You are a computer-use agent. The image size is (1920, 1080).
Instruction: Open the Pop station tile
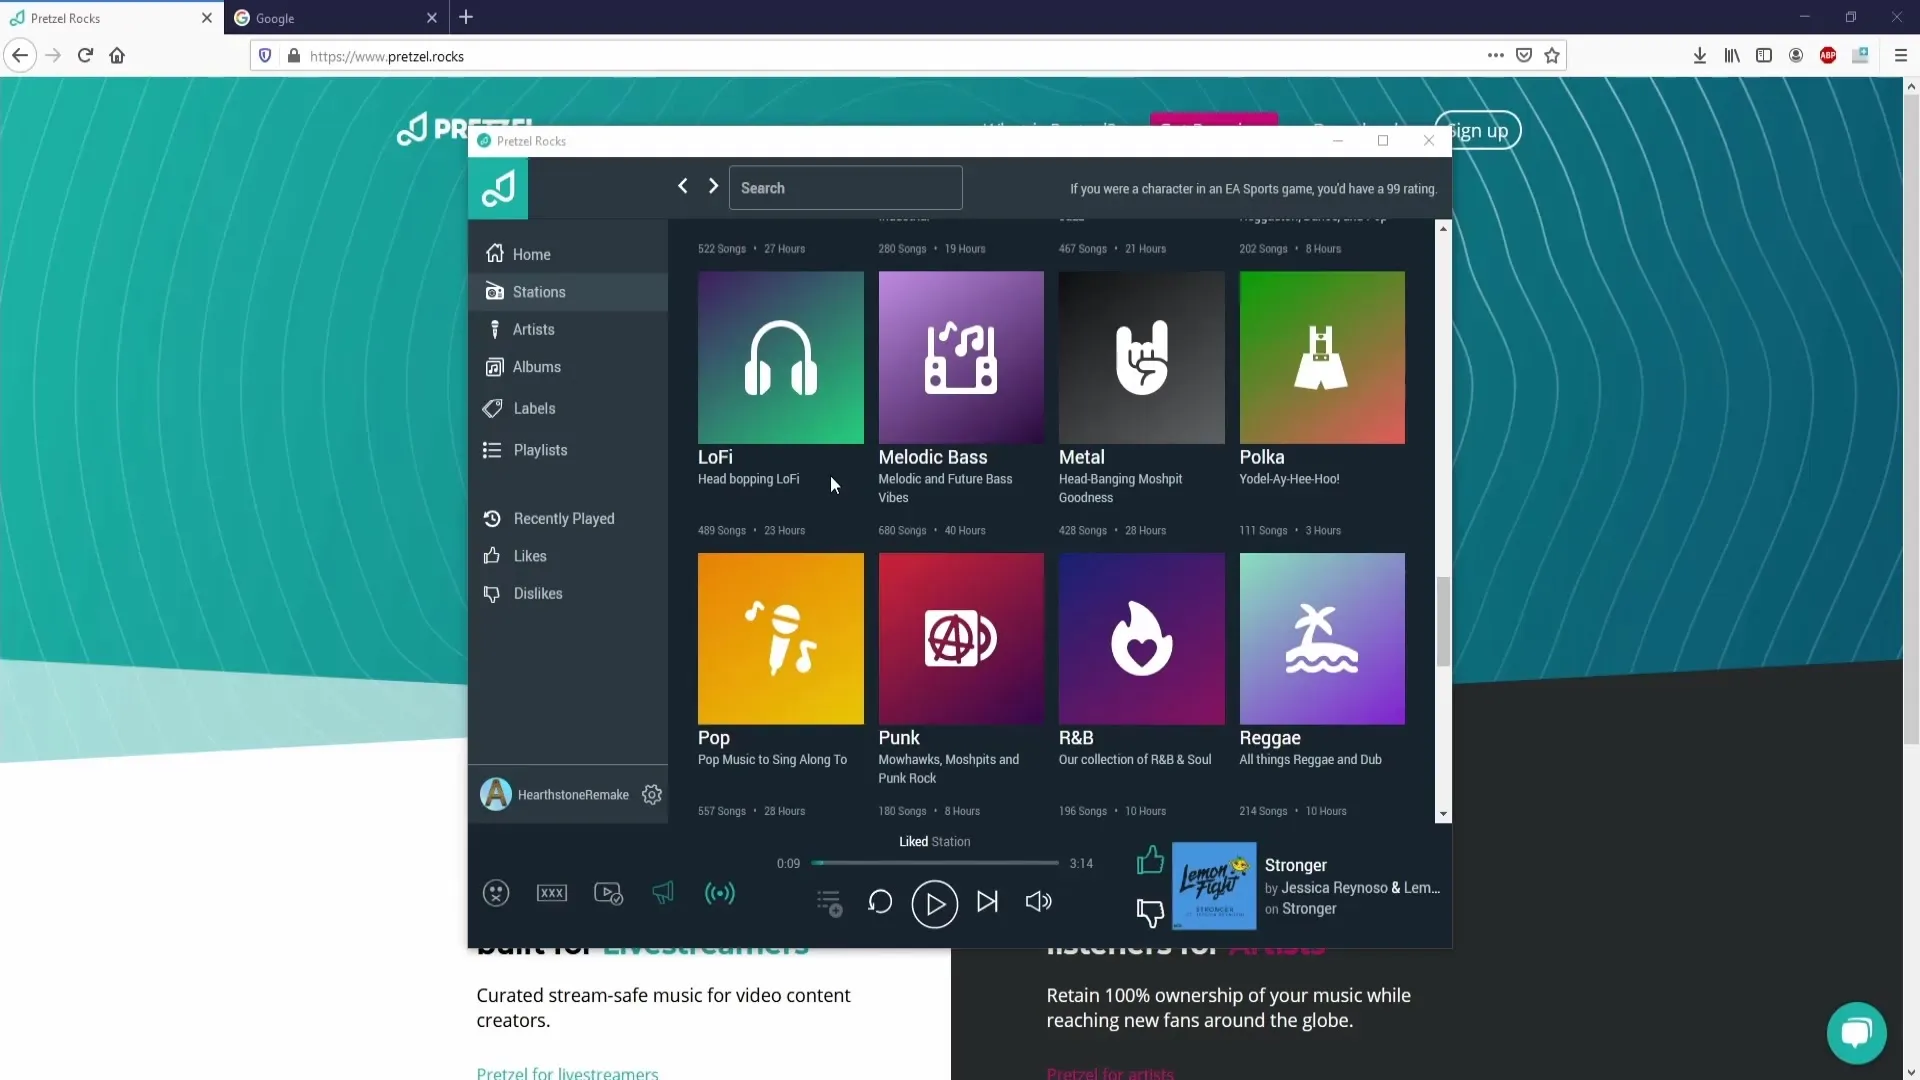tap(780, 639)
